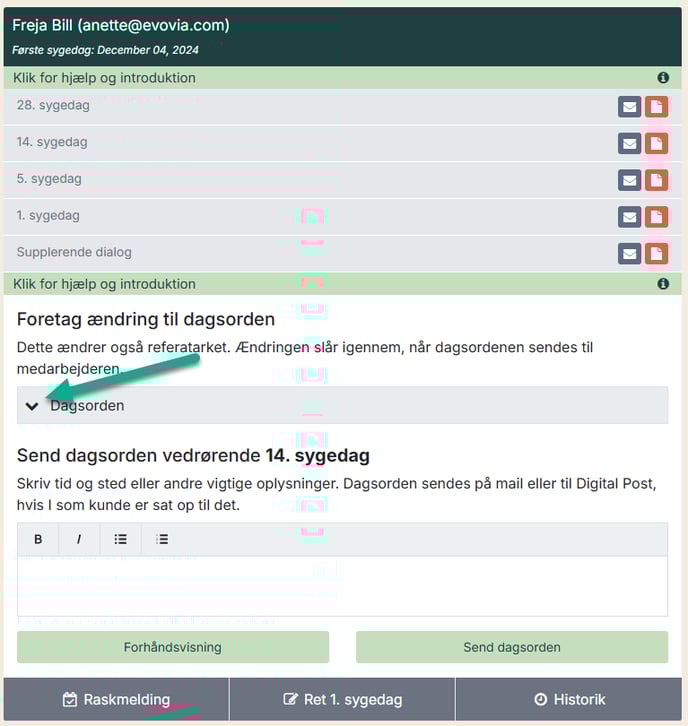
Task: Click the envelope icon for 14. sygedag
Action: [629, 144]
